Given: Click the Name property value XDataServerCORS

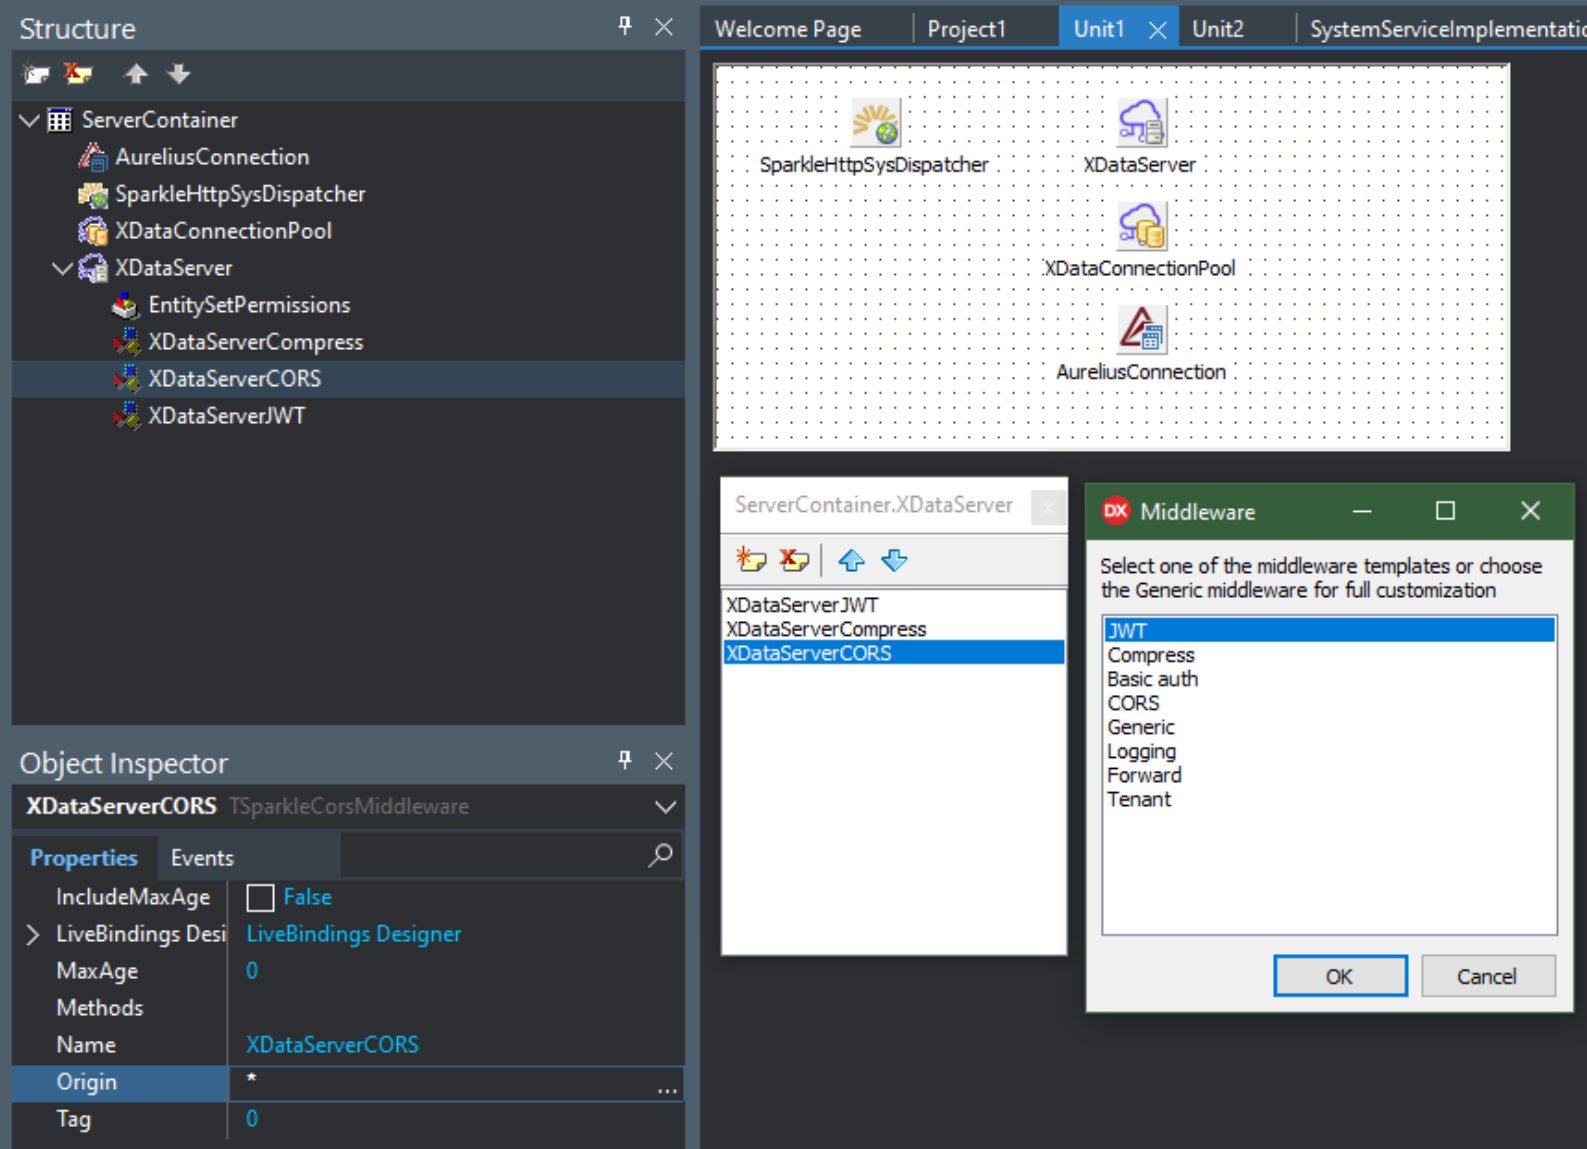Looking at the screenshot, I should pyautogui.click(x=333, y=1045).
